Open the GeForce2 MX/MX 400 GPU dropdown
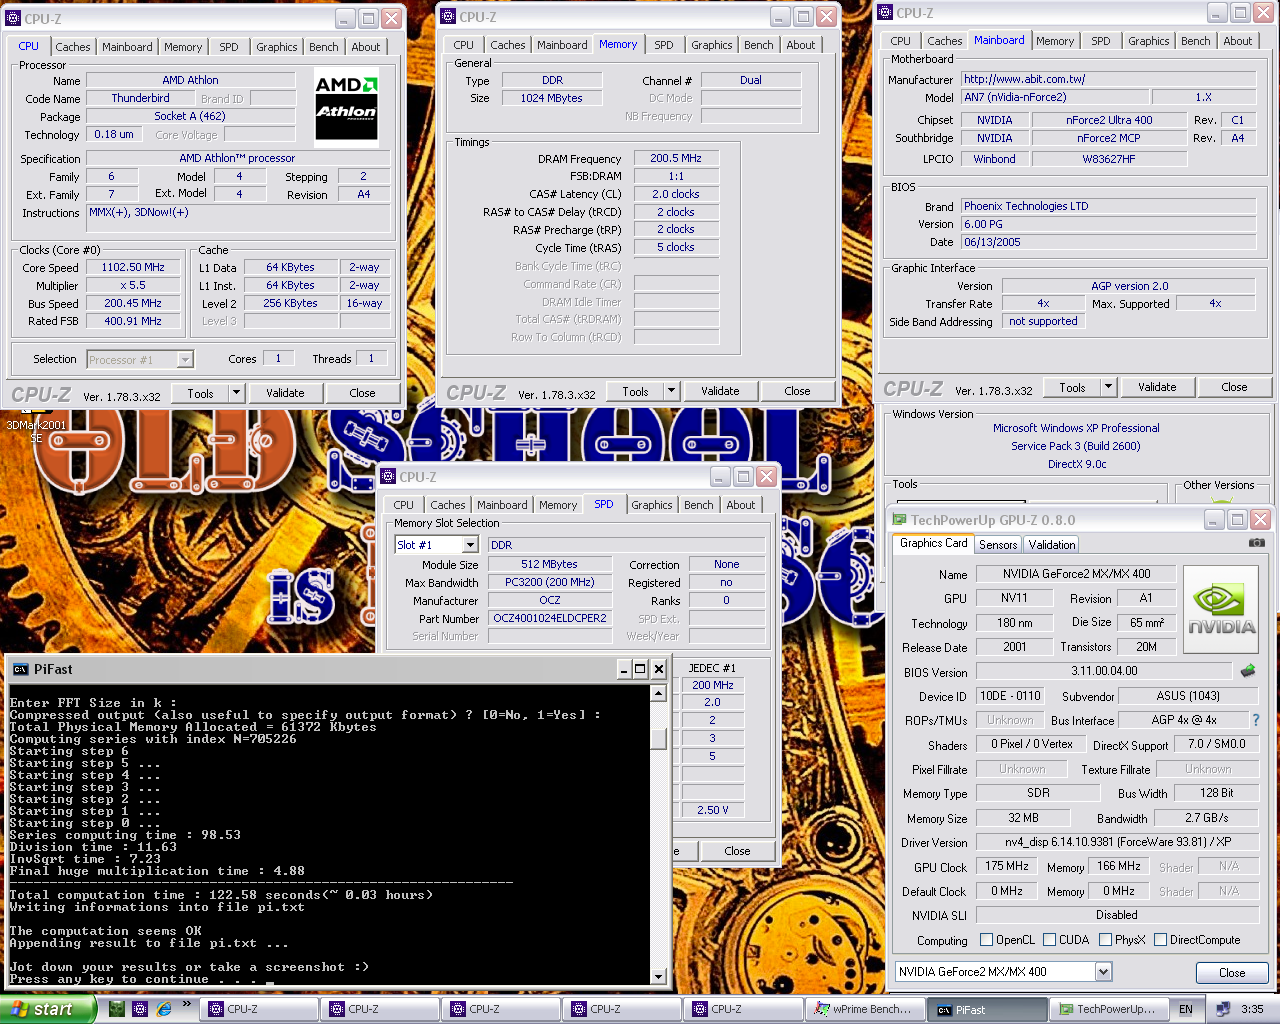The image size is (1280, 1024). (x=1103, y=972)
